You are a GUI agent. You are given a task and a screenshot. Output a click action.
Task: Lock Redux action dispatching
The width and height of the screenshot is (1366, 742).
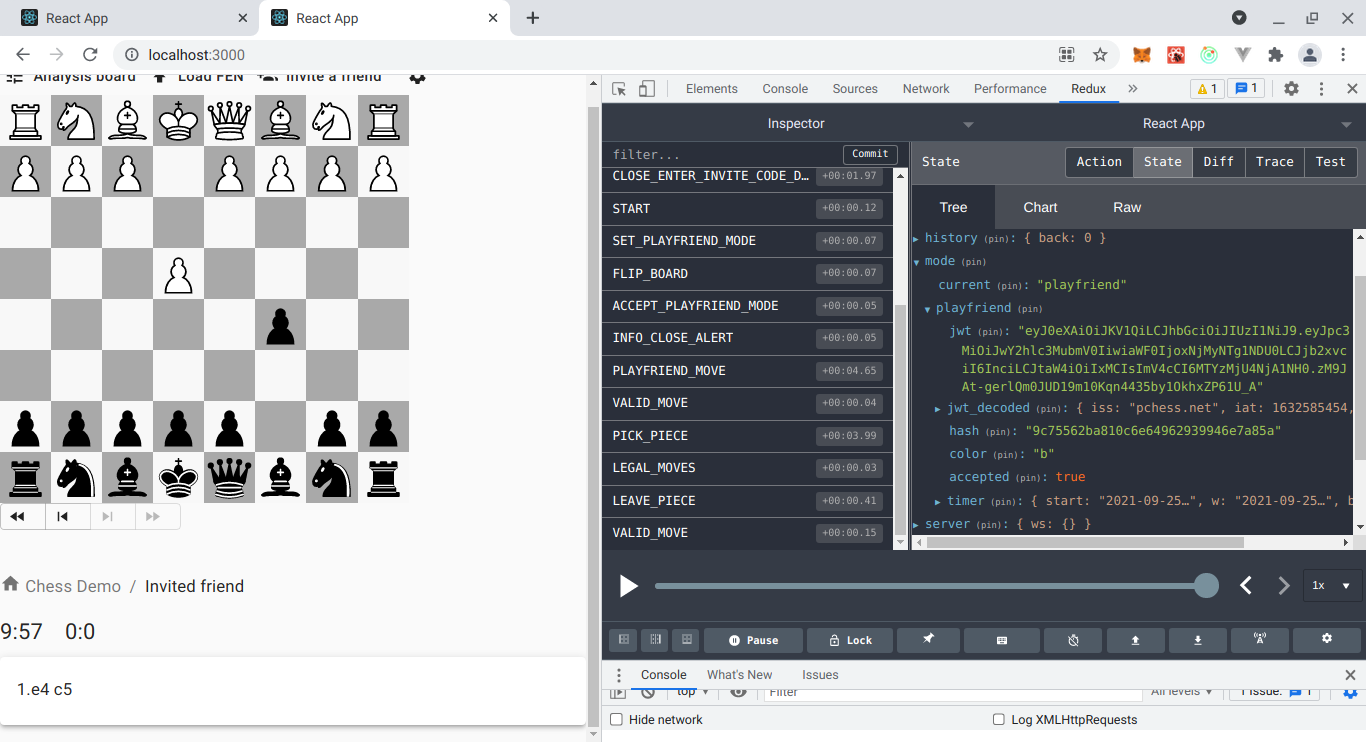849,639
